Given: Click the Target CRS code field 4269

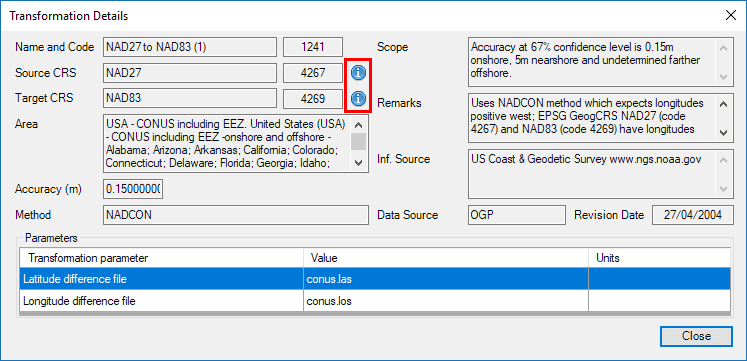Looking at the screenshot, I should [313, 98].
